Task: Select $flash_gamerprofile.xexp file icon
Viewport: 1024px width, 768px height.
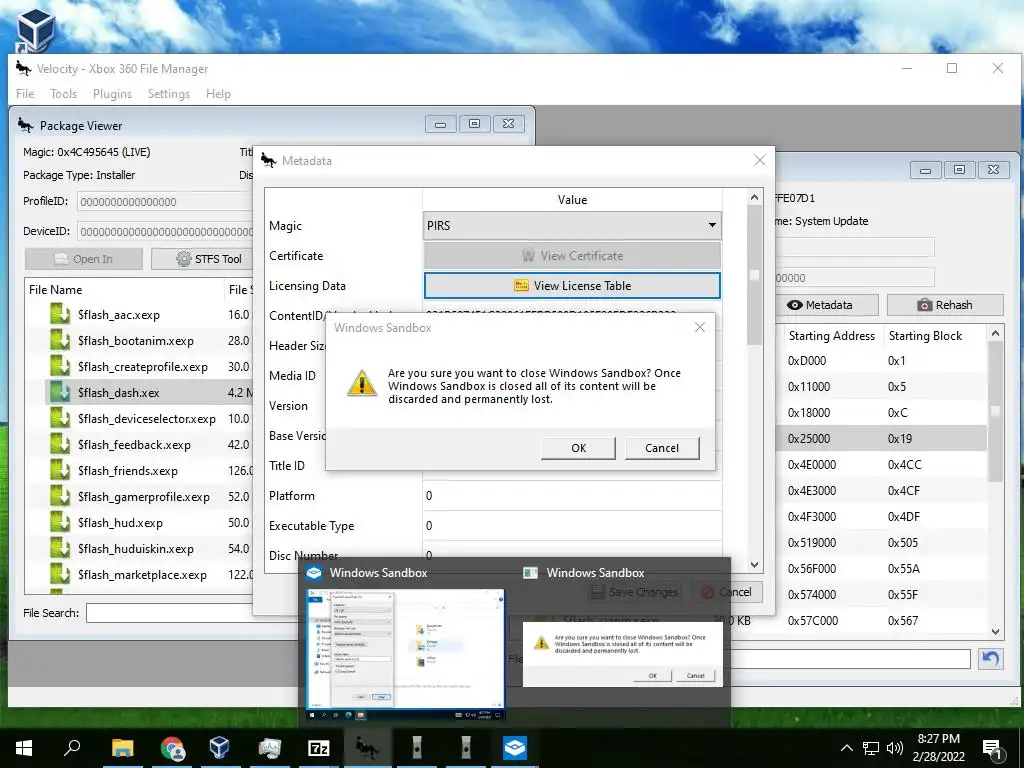Action: pyautogui.click(x=60, y=497)
